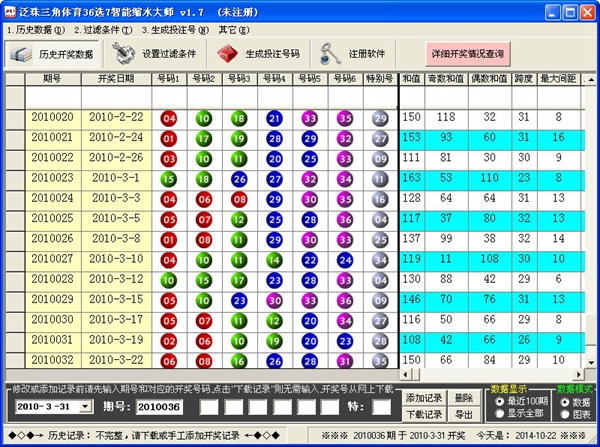Open 设置过滤条件 from the toolbar
This screenshot has width=600, height=447.
(x=124, y=53)
